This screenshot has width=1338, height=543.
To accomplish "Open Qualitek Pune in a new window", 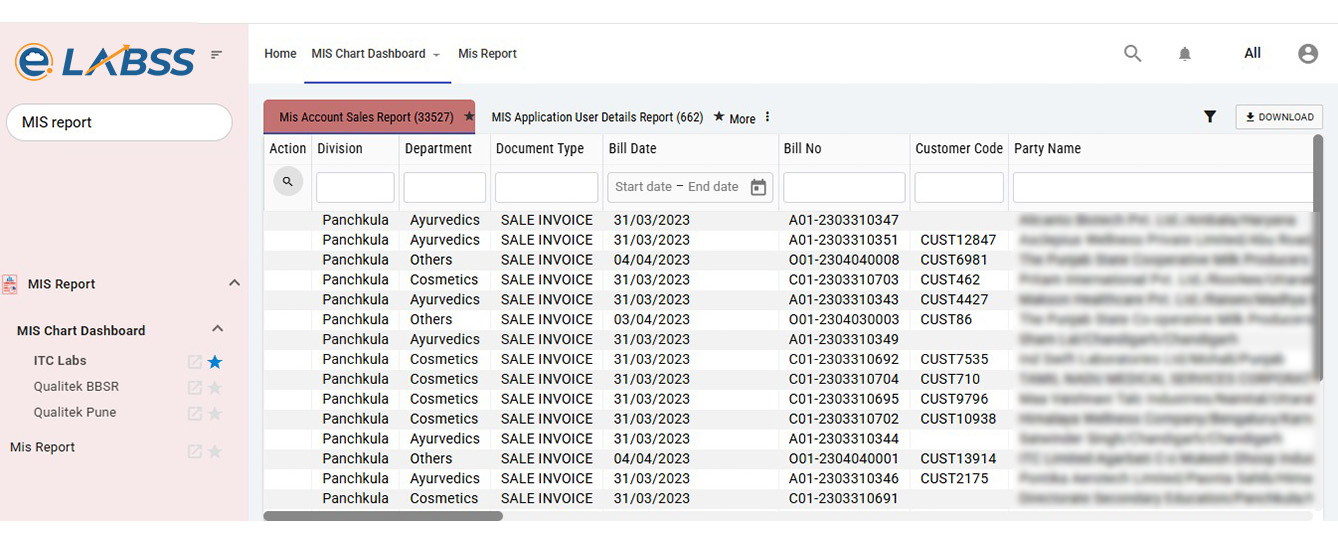I will (x=195, y=414).
